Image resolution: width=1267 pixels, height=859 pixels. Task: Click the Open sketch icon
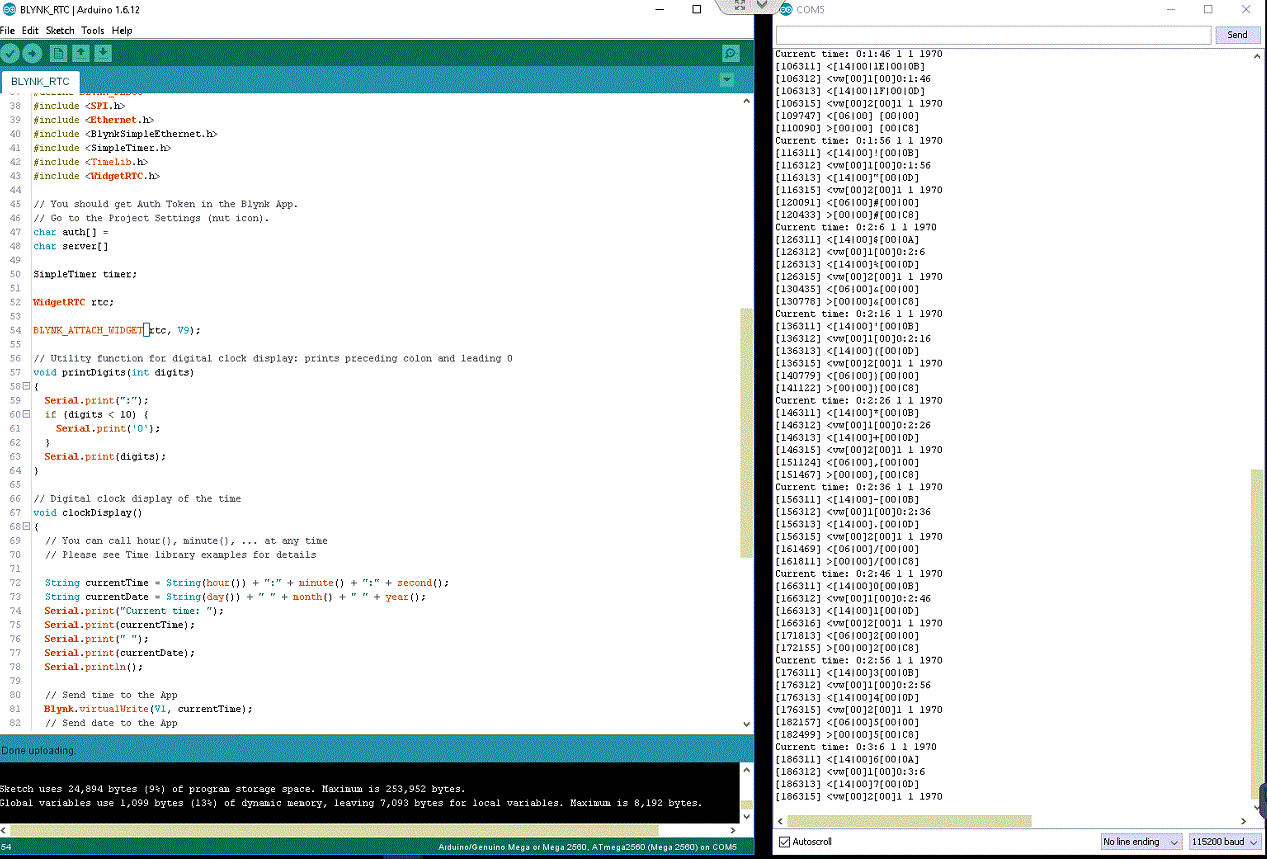(81, 53)
